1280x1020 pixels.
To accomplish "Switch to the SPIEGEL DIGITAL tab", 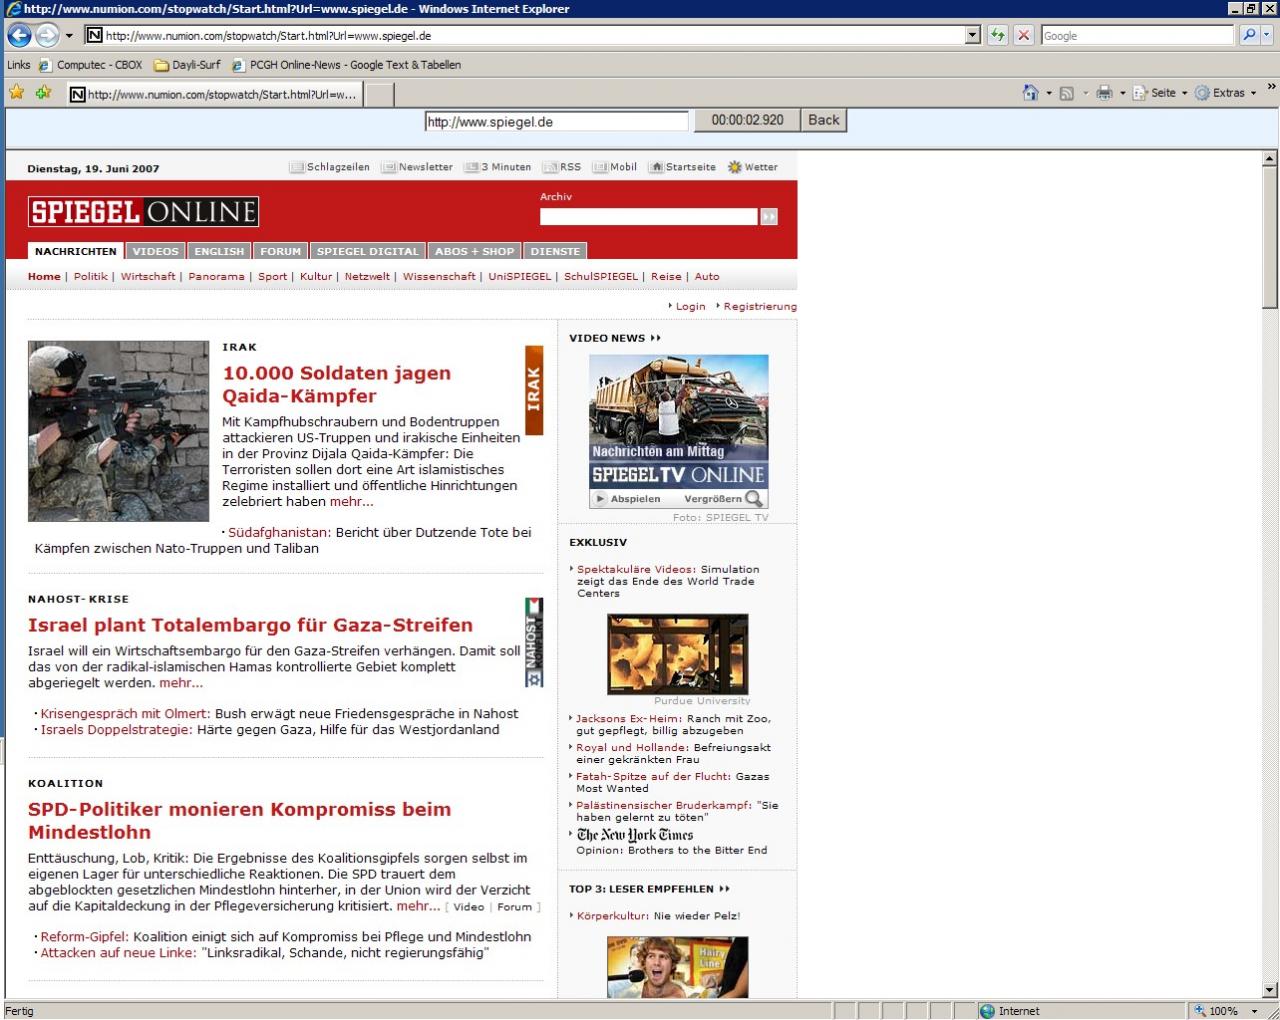I will (368, 251).
